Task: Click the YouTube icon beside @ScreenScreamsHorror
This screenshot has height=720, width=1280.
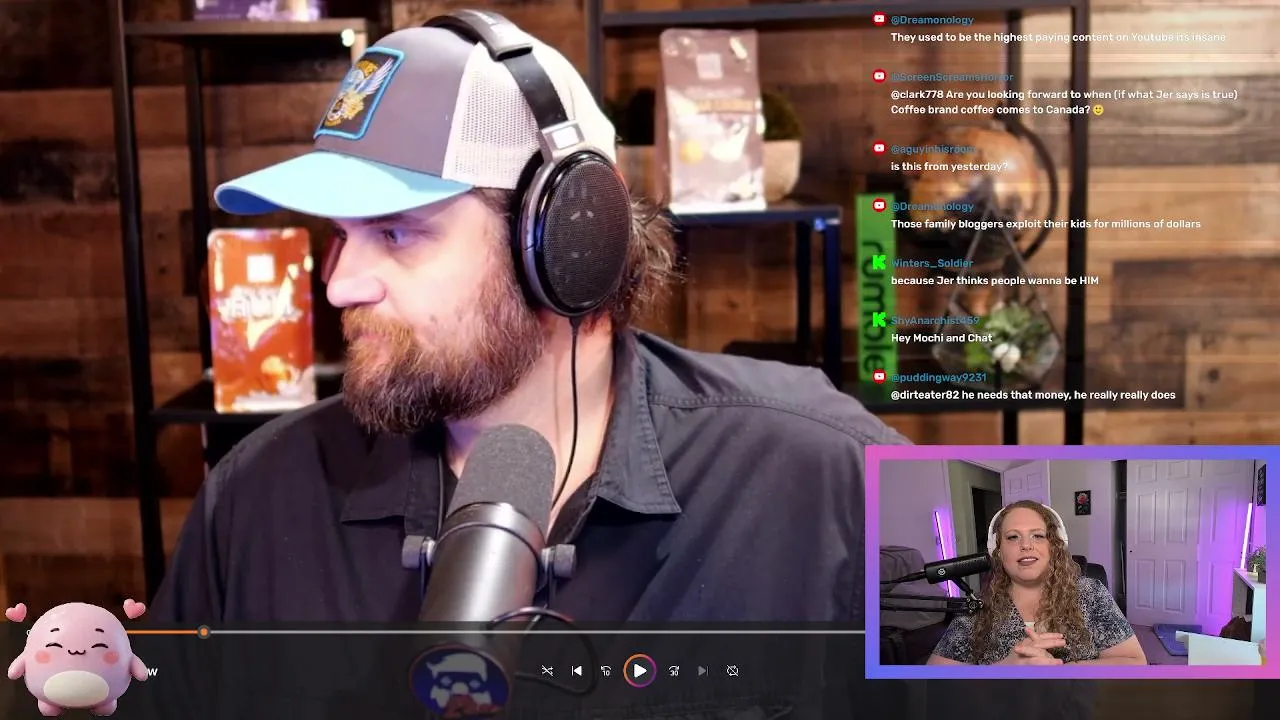Action: 879,76
